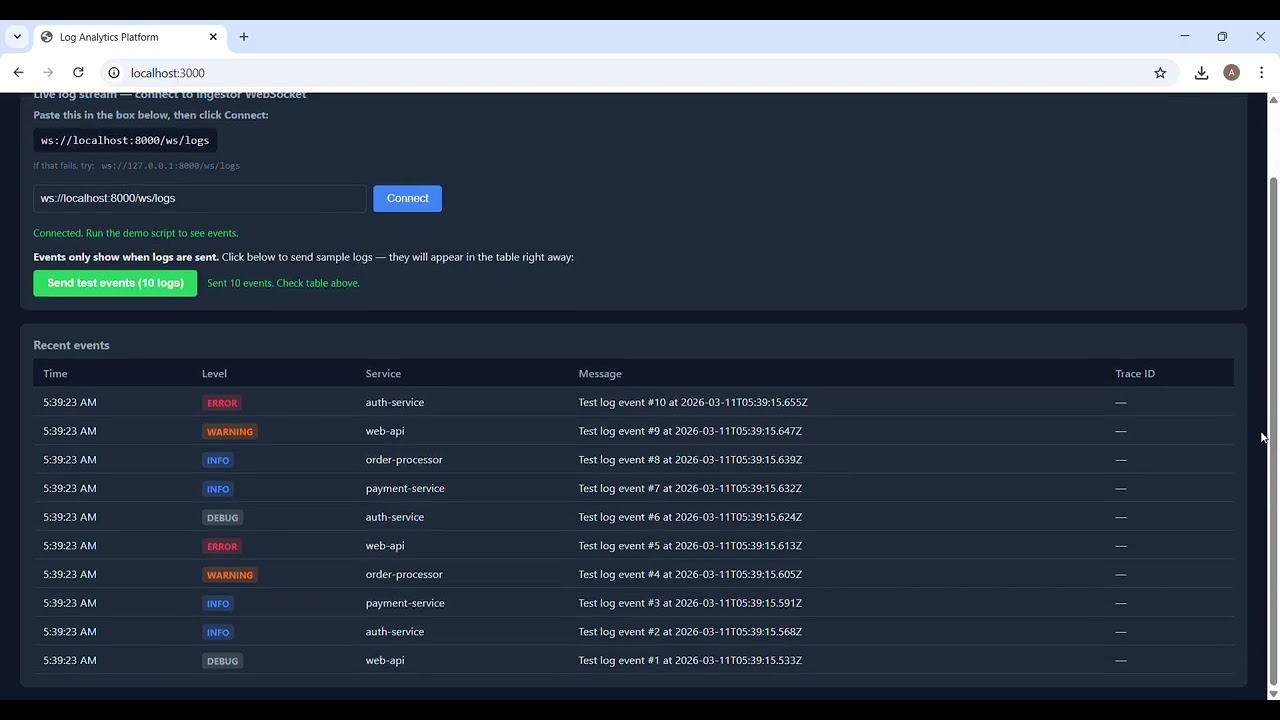Click INFO badge for event #7
The image size is (1280, 720).
coord(218,489)
